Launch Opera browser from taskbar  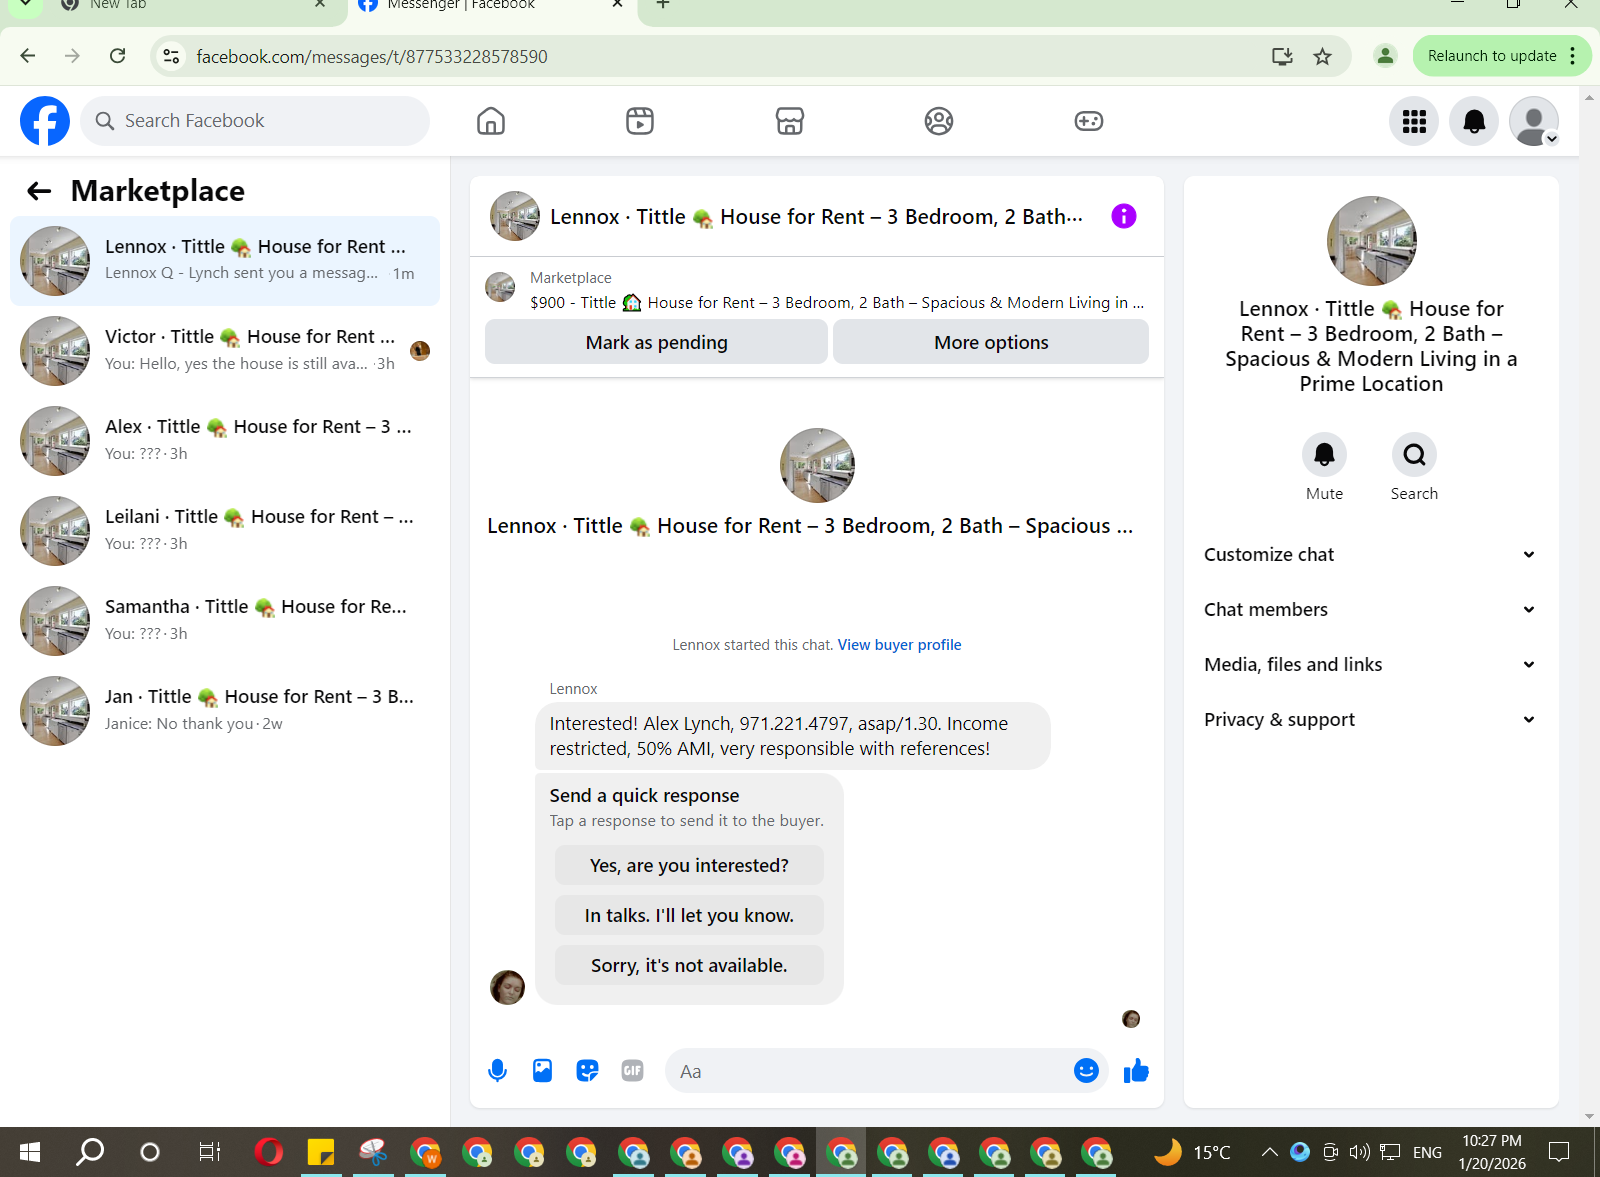268,1152
